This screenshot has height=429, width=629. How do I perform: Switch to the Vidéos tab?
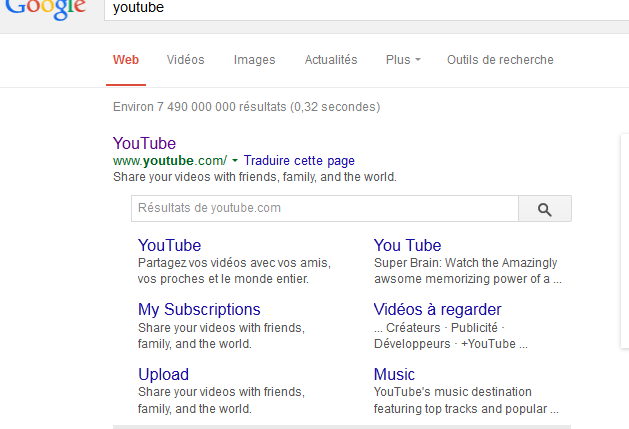(x=185, y=60)
